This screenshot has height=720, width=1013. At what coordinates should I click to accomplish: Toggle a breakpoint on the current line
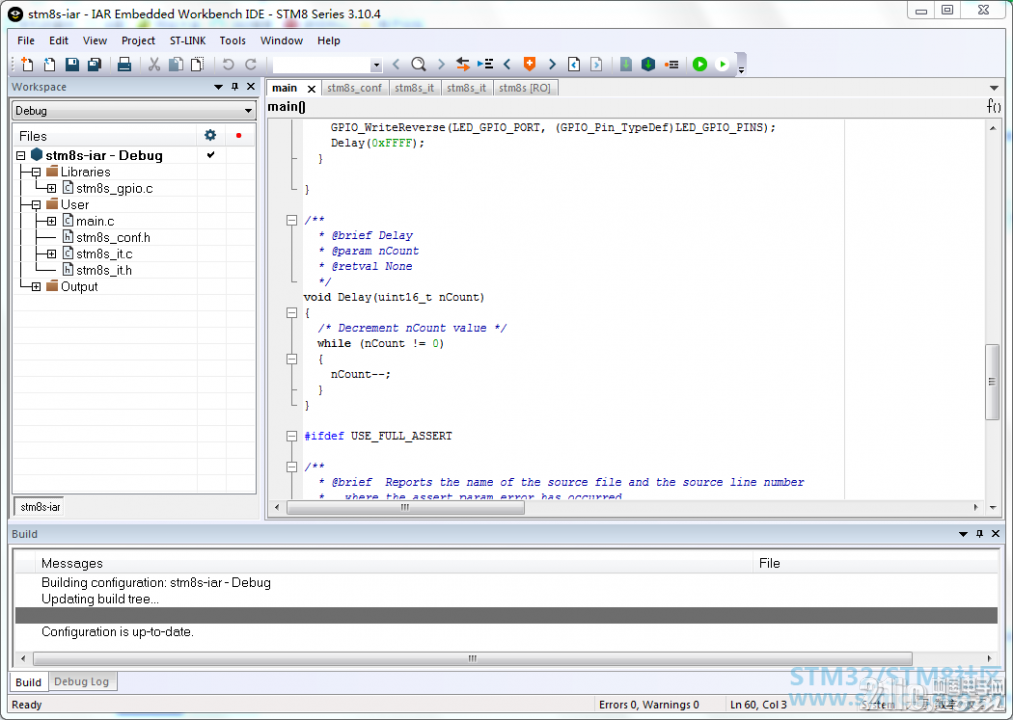point(671,64)
